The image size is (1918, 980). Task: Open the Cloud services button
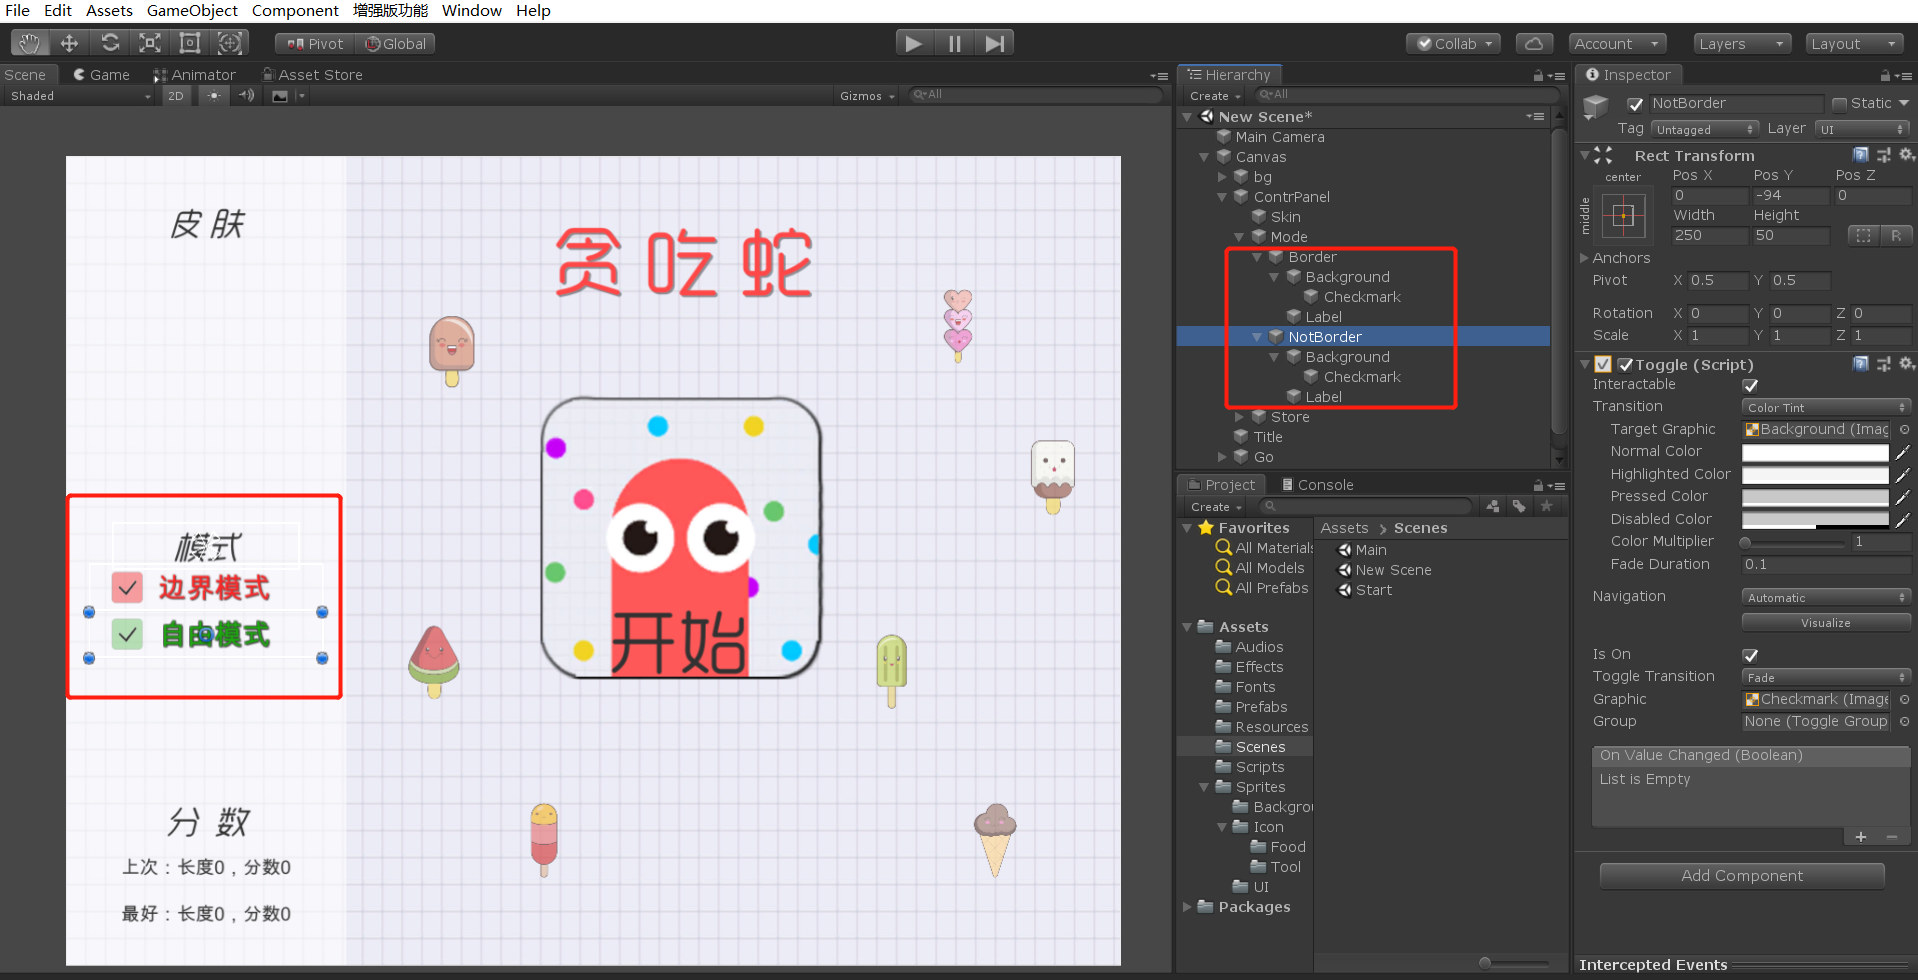click(1534, 44)
